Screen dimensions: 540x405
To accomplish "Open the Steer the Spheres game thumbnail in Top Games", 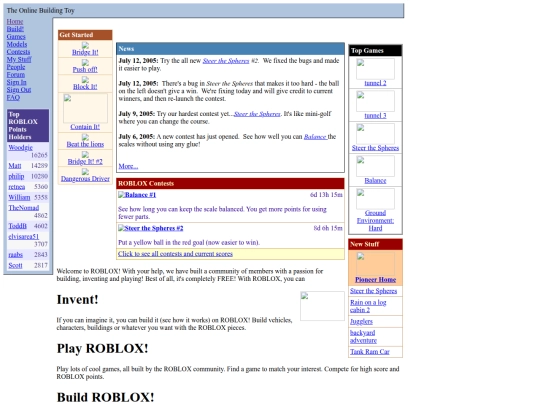I will pos(375,134).
